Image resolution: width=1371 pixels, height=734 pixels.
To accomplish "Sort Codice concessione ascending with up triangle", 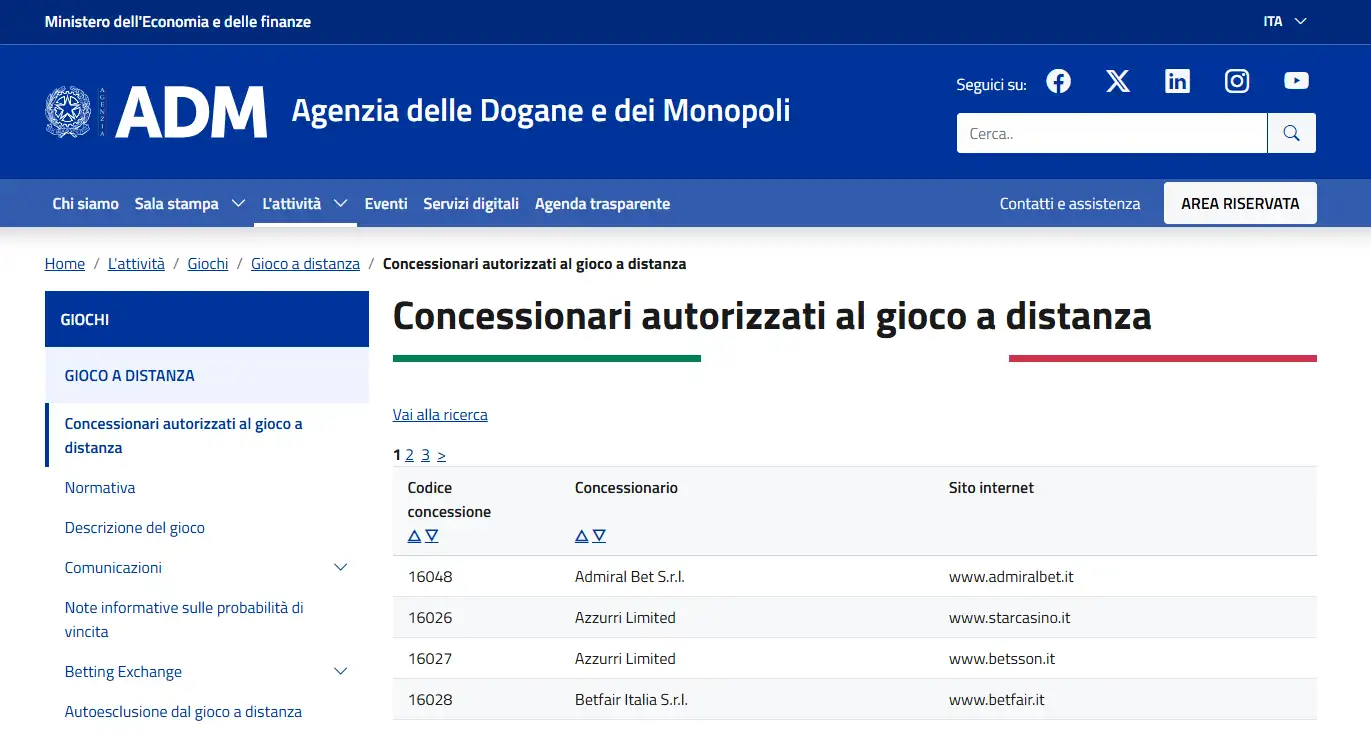I will pos(414,536).
